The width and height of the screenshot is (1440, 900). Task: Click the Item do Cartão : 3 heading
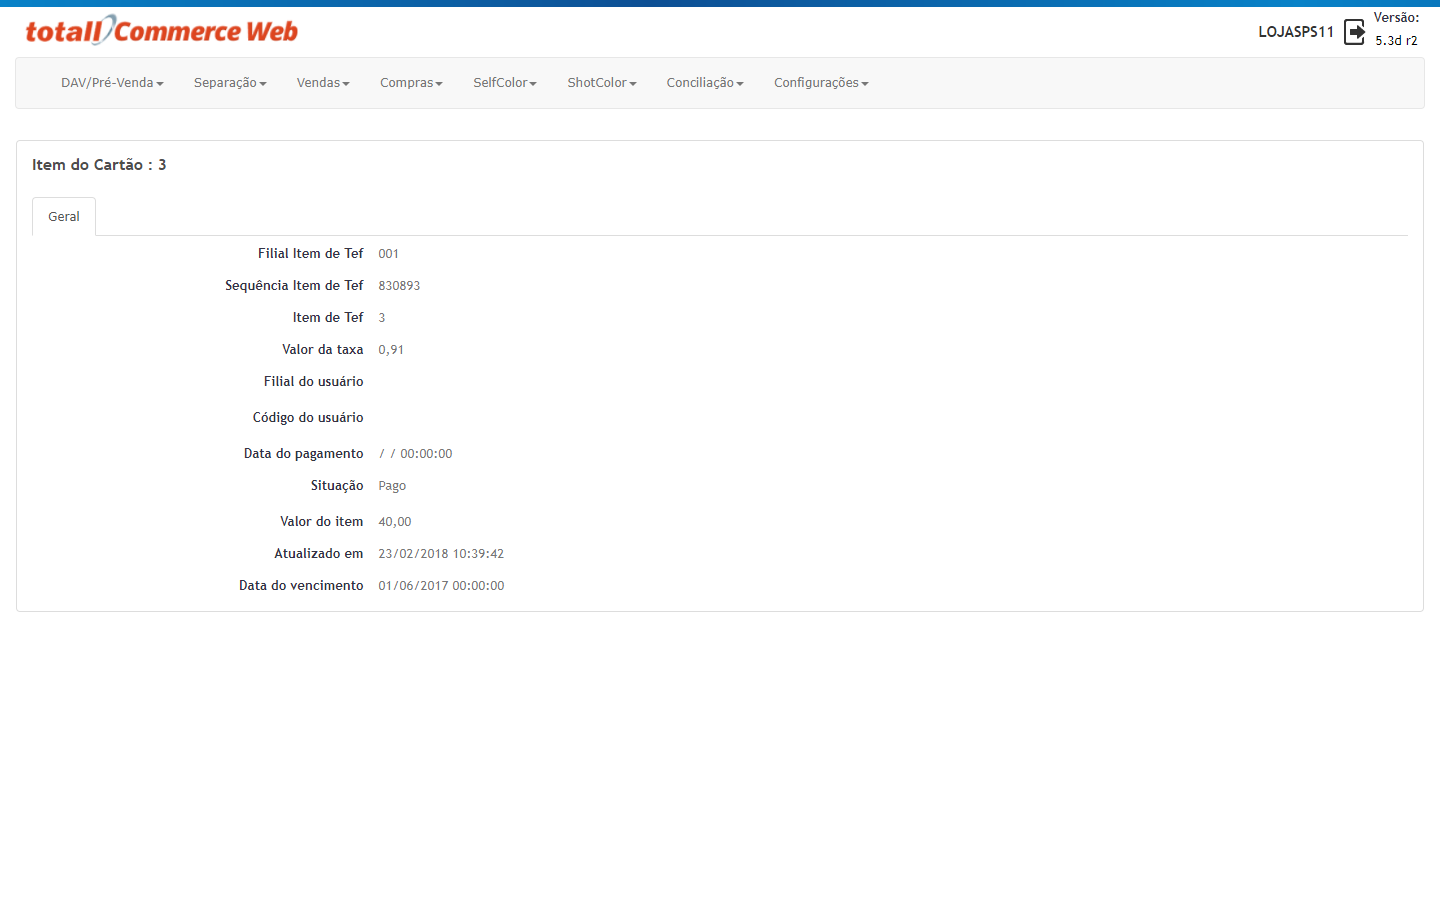tap(99, 165)
